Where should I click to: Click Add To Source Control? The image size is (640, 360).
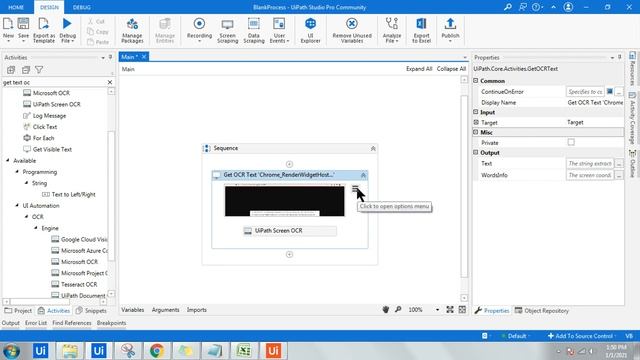point(581,336)
